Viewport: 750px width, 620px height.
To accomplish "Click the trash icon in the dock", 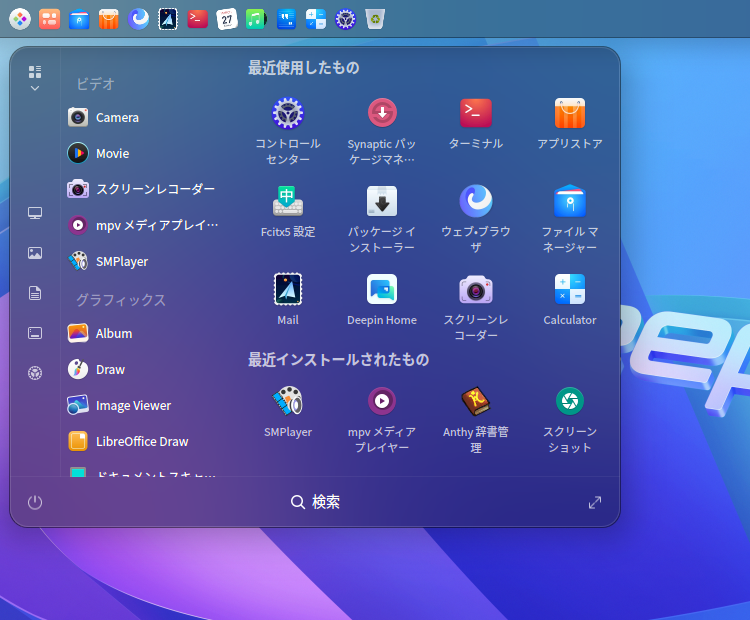I will pos(374,18).
